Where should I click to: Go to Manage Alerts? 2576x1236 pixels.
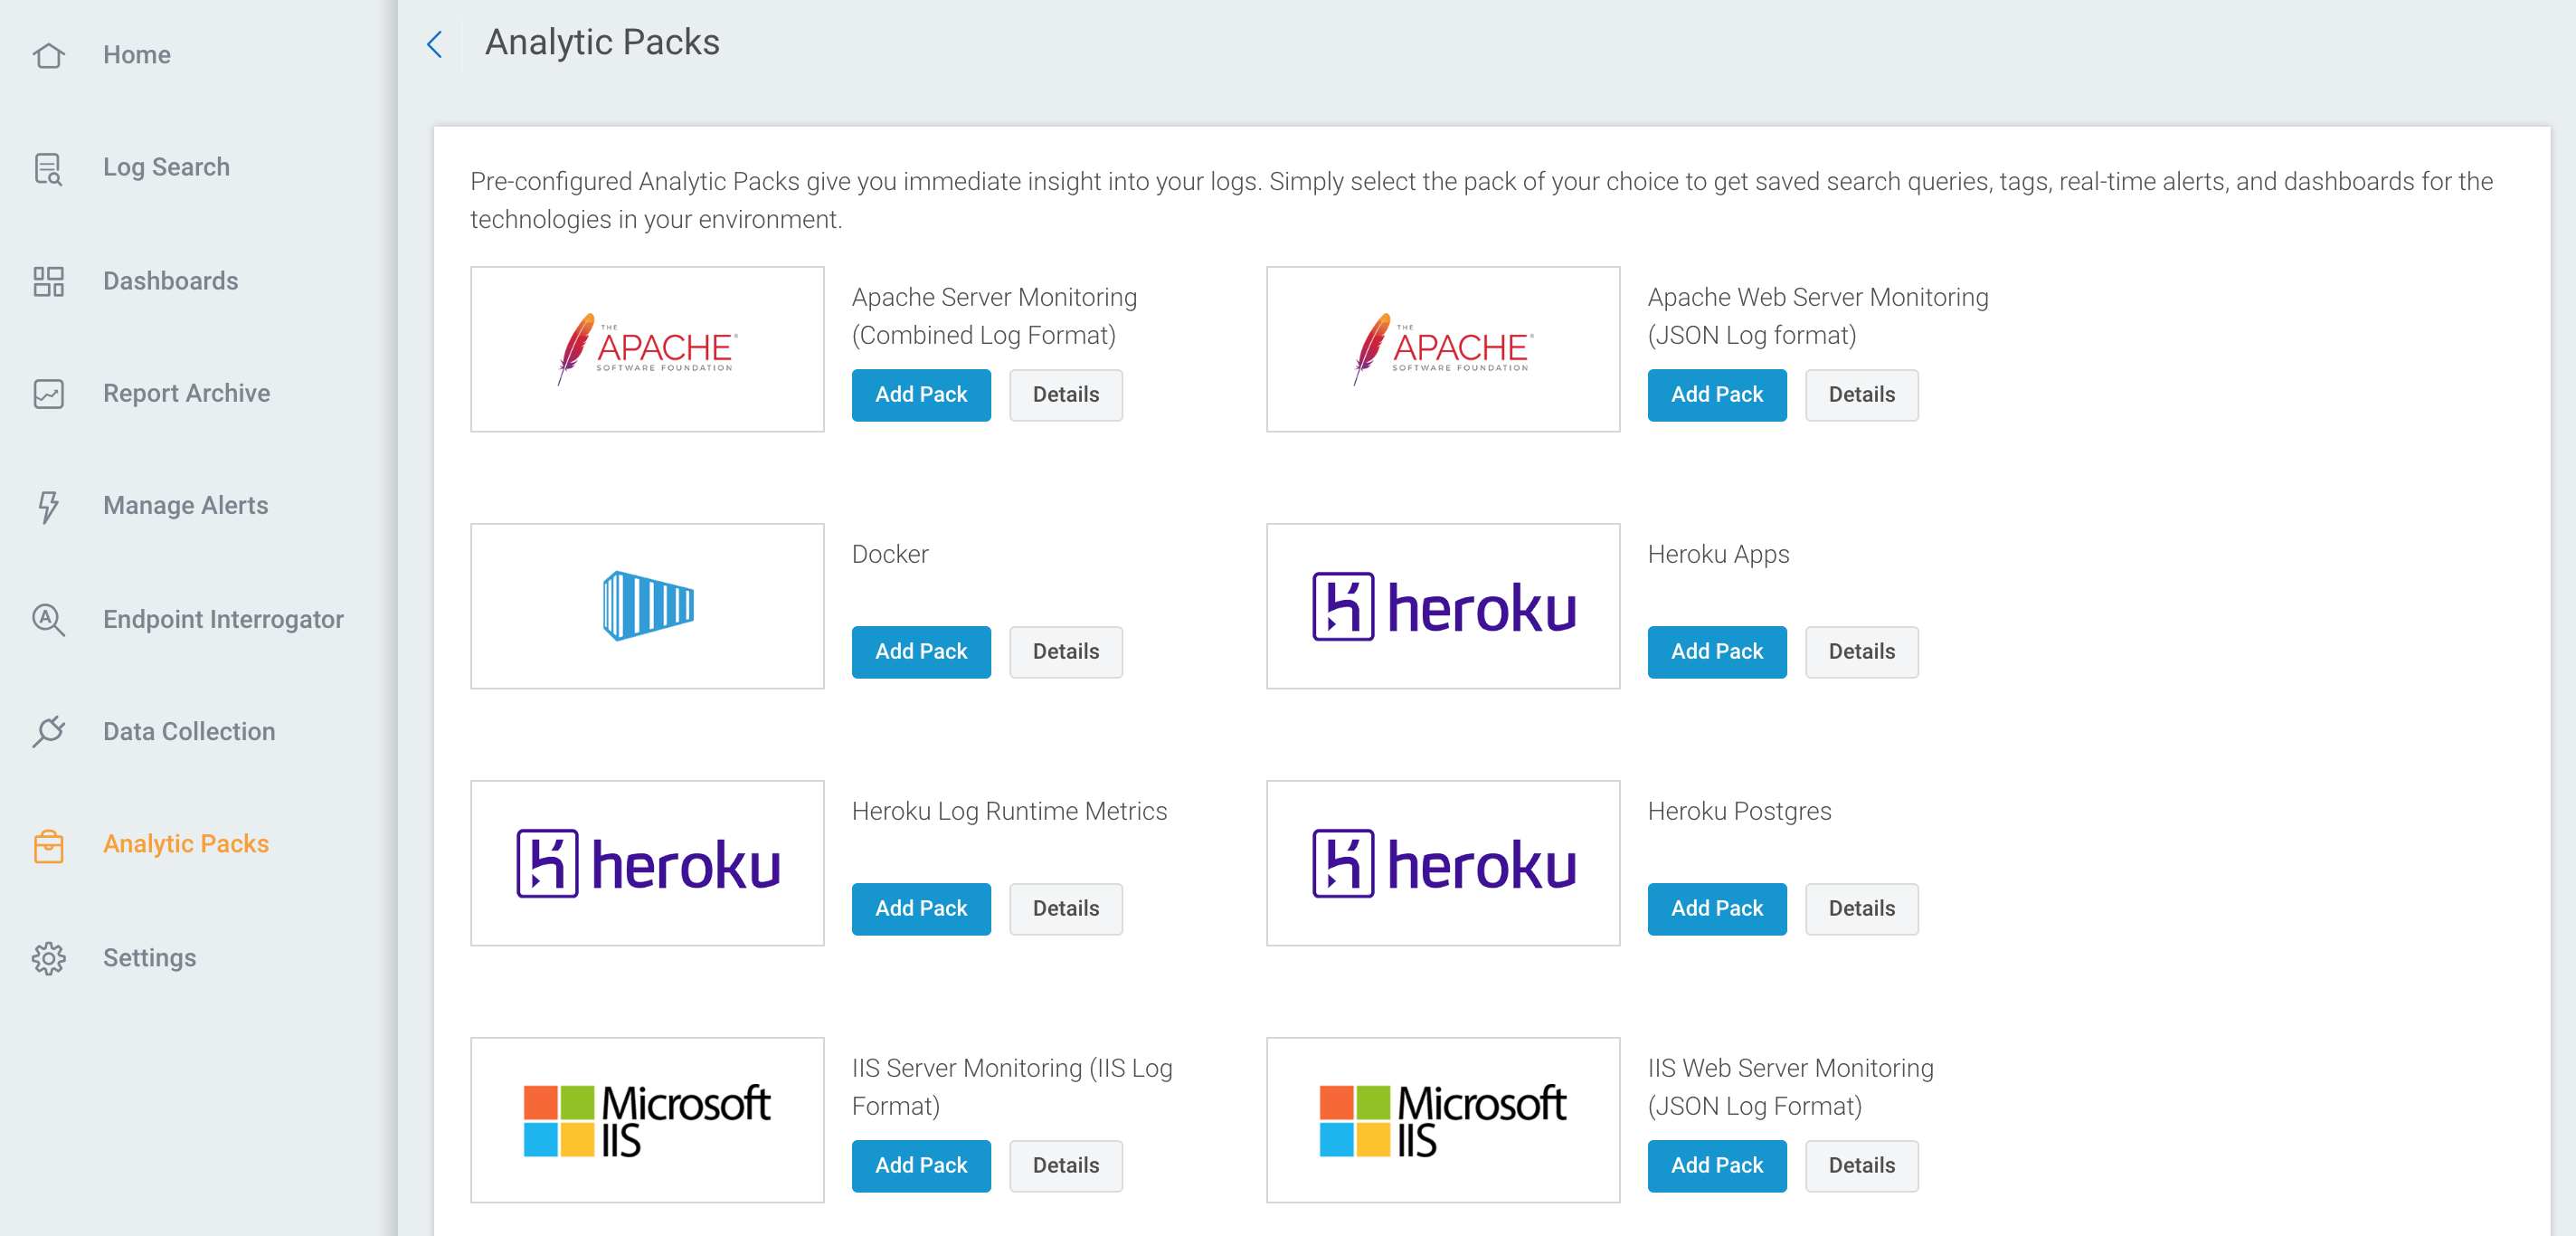click(x=185, y=506)
